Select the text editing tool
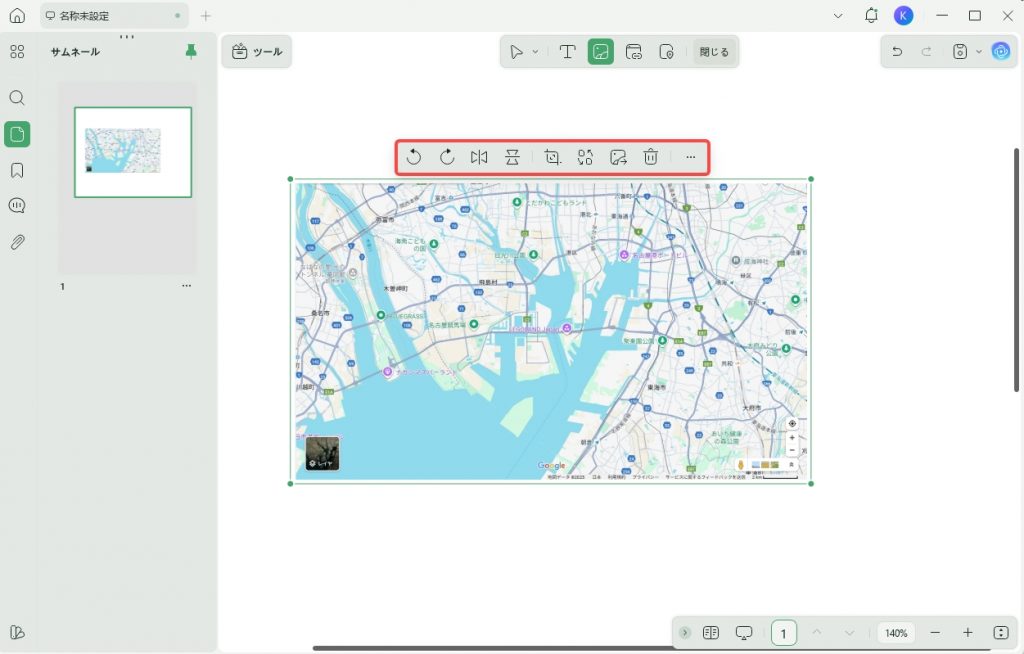 click(x=568, y=52)
